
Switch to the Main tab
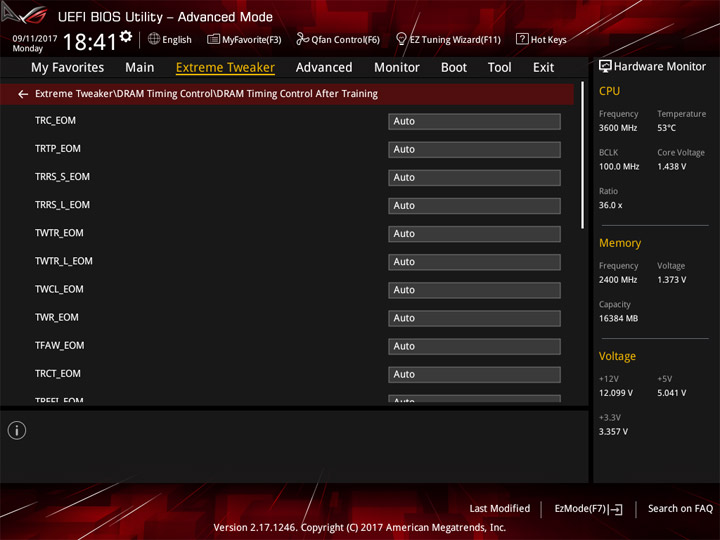(140, 68)
